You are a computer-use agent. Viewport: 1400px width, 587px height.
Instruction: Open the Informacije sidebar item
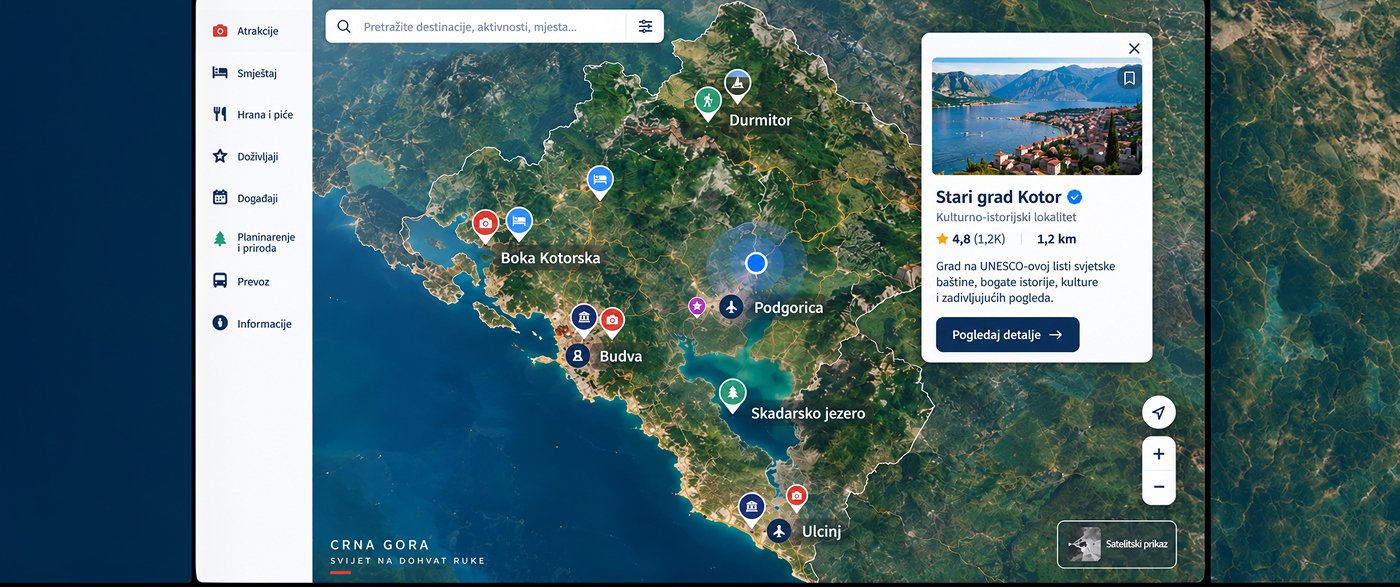(252, 324)
